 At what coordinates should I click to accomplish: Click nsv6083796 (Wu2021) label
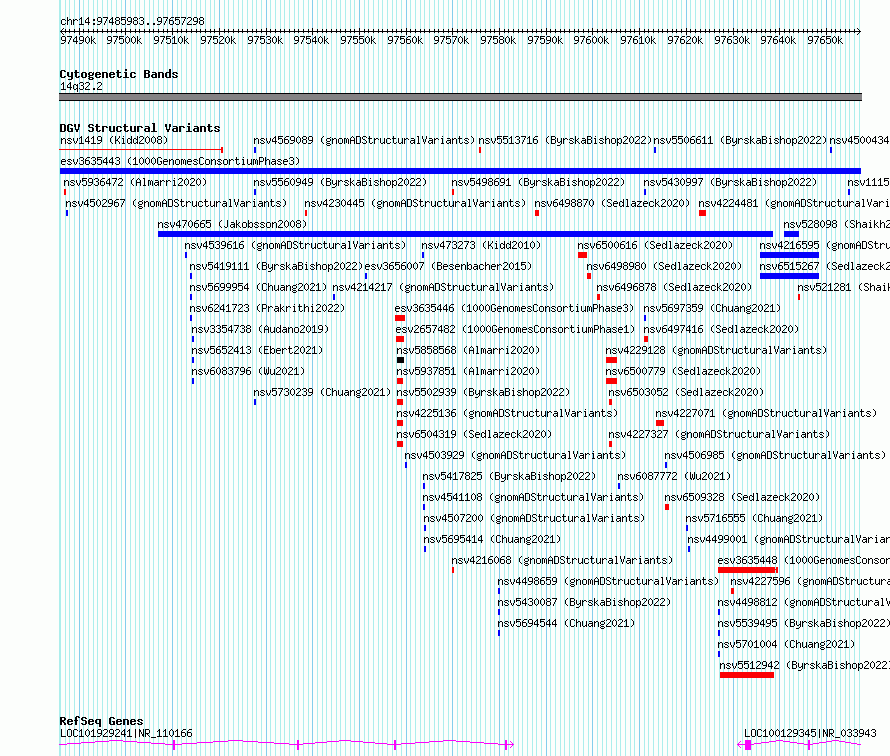click(x=248, y=371)
